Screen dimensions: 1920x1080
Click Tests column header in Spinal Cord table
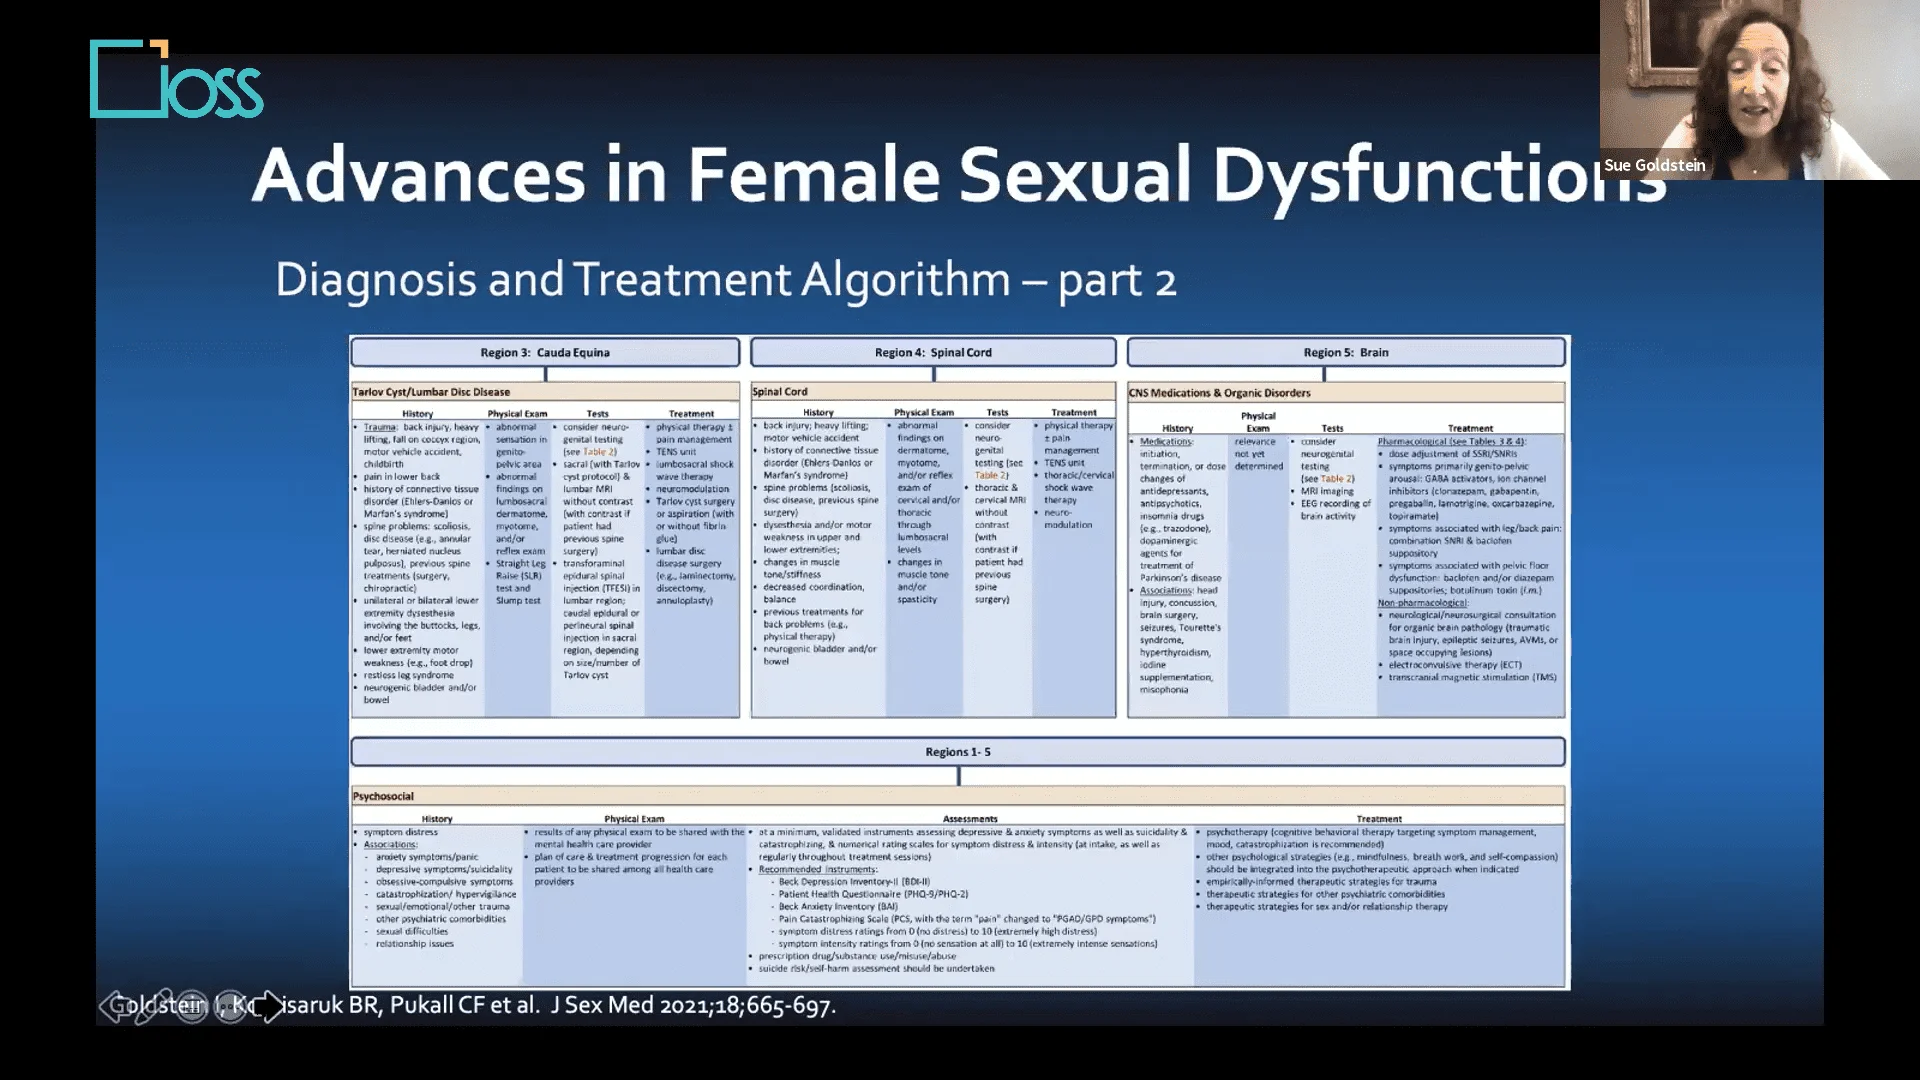pos(997,412)
